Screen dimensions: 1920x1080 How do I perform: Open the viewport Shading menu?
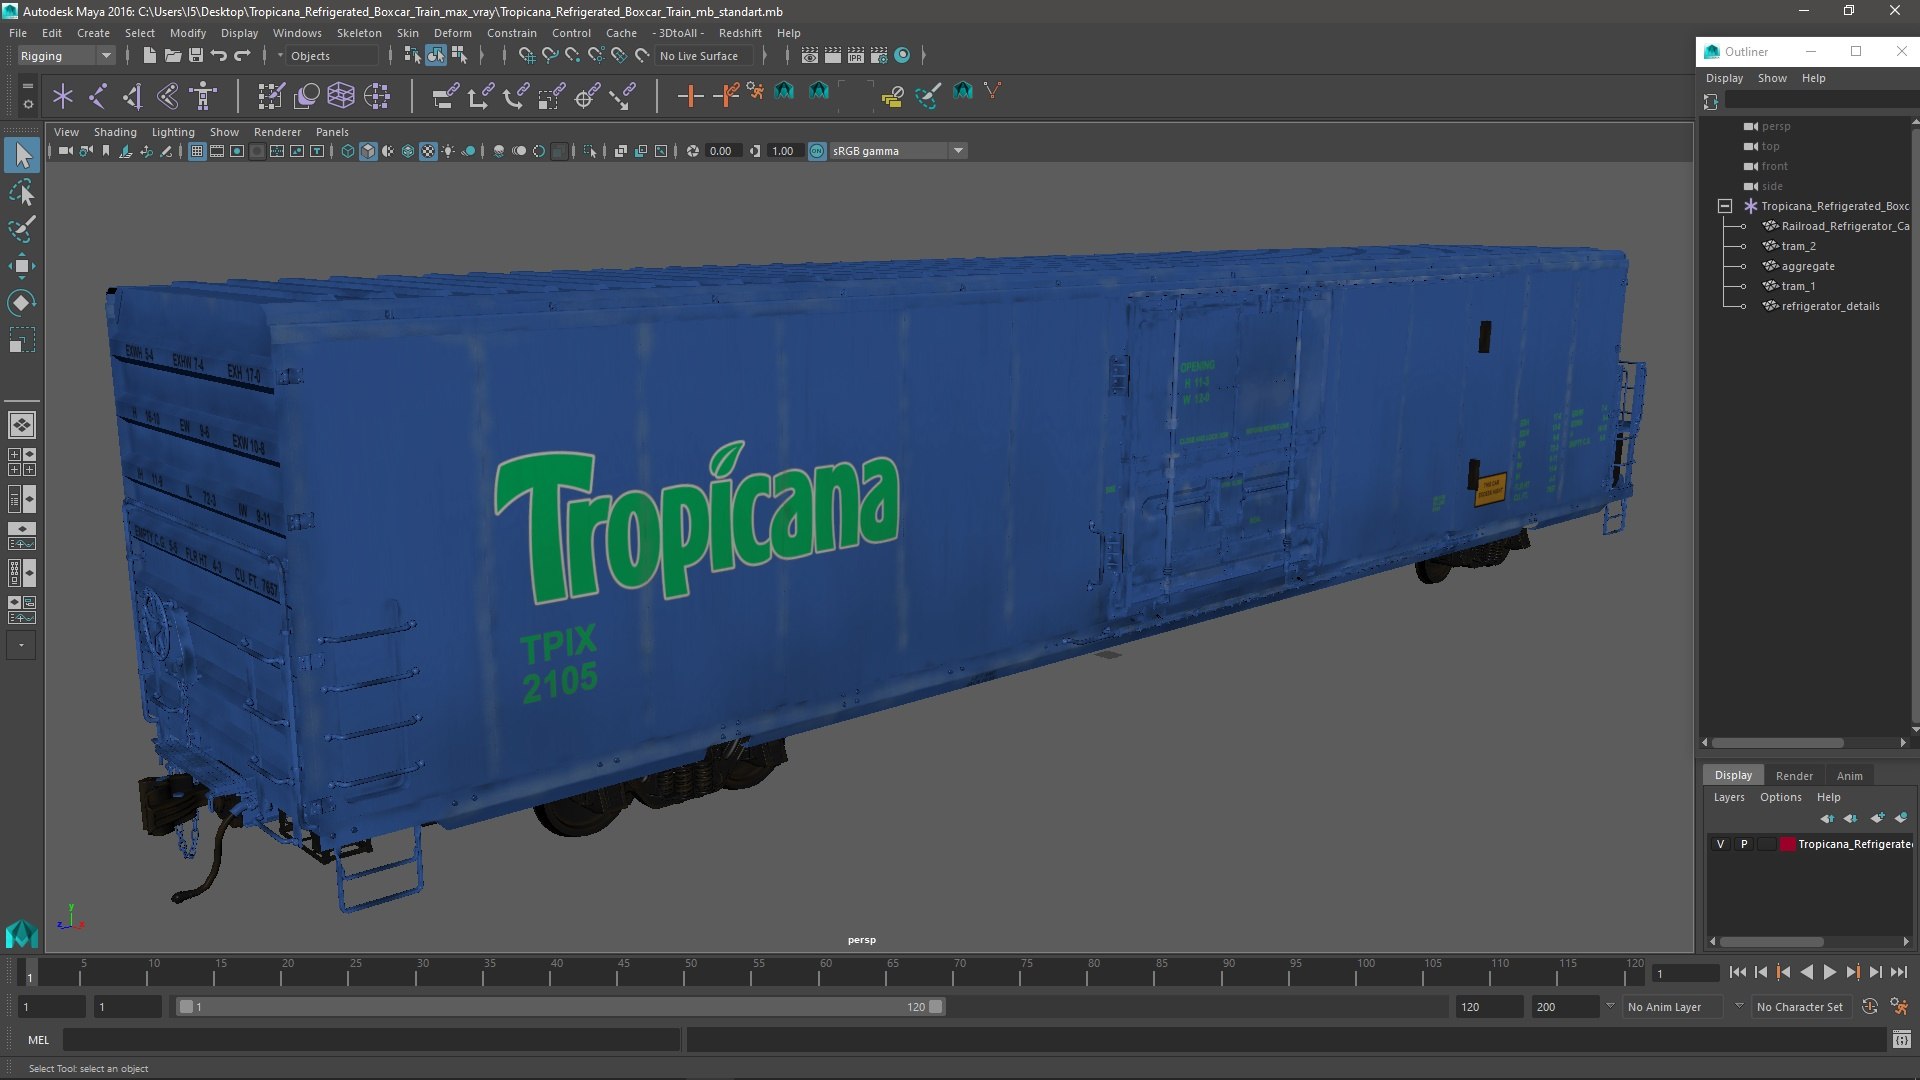[115, 132]
